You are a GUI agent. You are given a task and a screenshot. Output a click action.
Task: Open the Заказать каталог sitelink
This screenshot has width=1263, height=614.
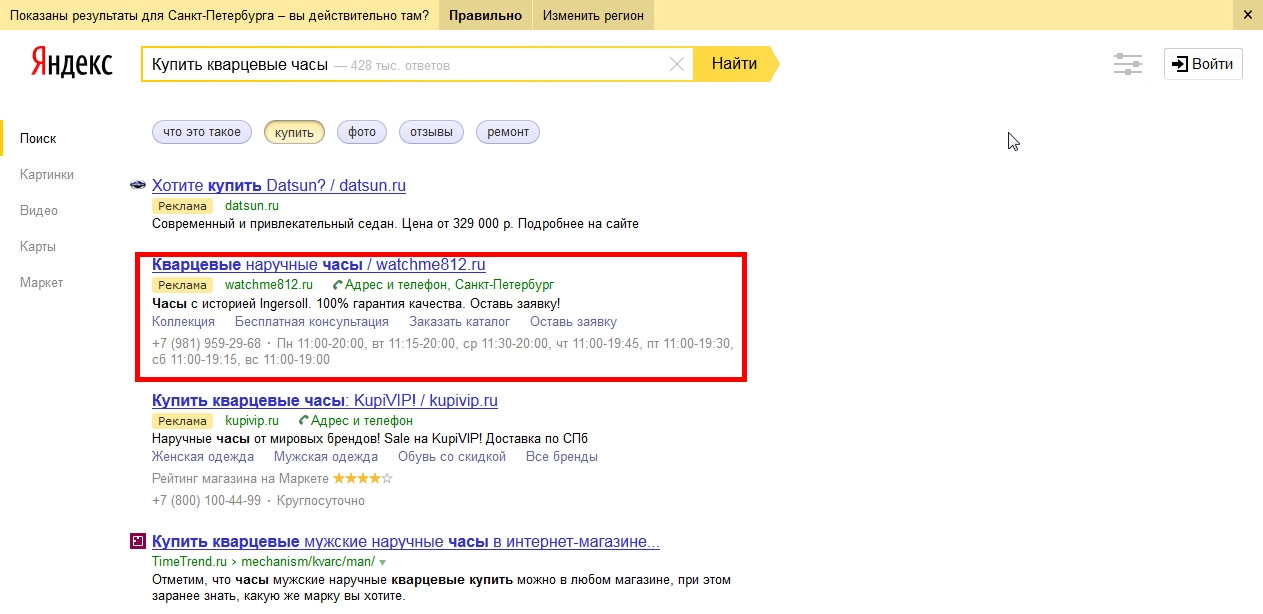click(x=460, y=322)
